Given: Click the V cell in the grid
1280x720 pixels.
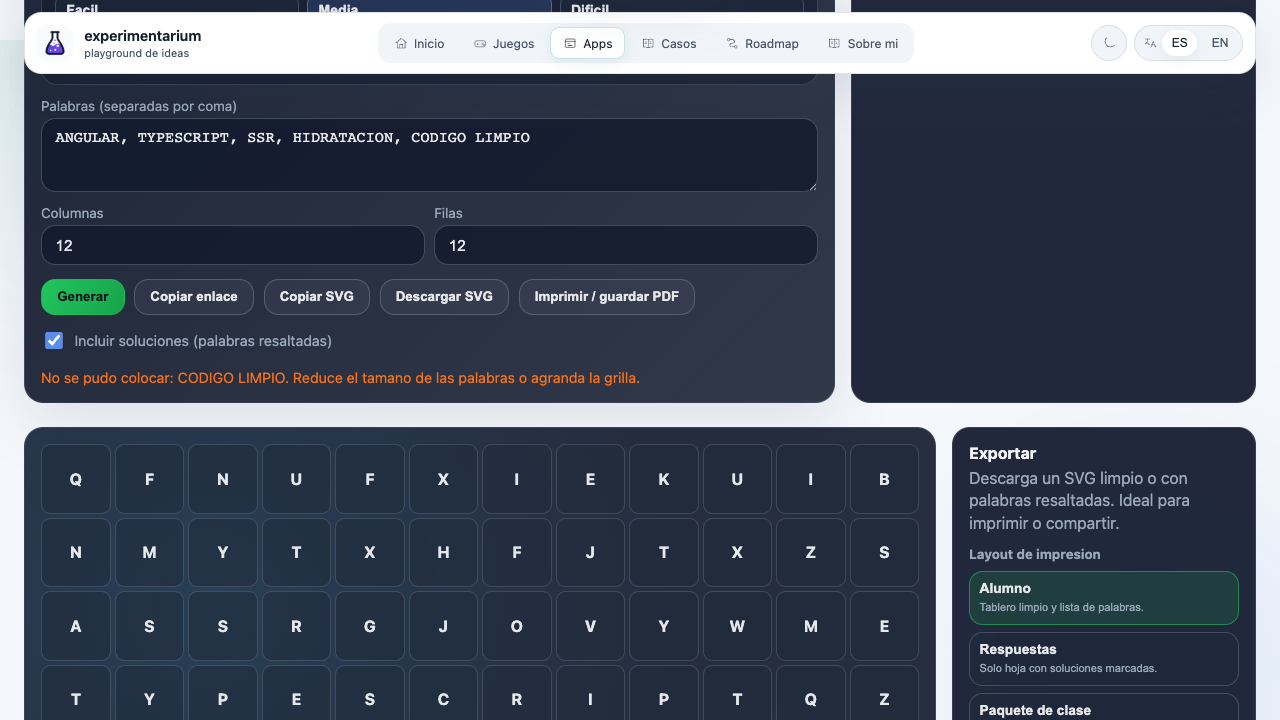Looking at the screenshot, I should (590, 626).
